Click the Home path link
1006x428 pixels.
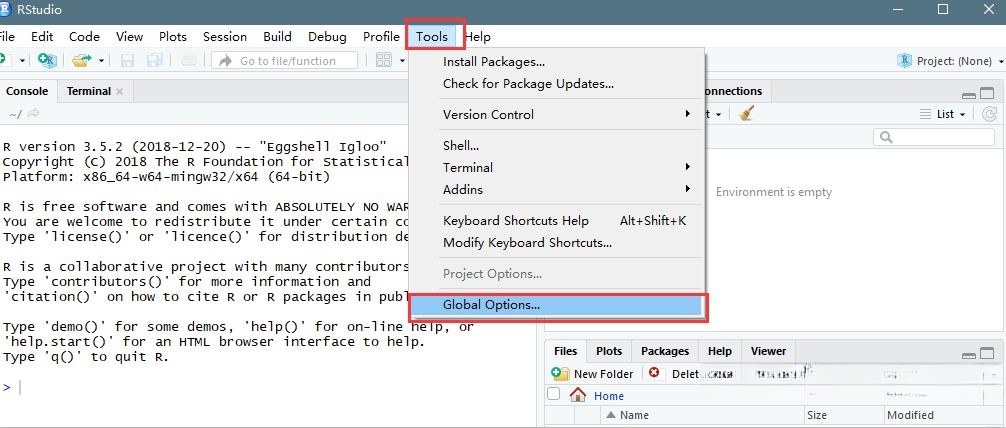[x=609, y=396]
